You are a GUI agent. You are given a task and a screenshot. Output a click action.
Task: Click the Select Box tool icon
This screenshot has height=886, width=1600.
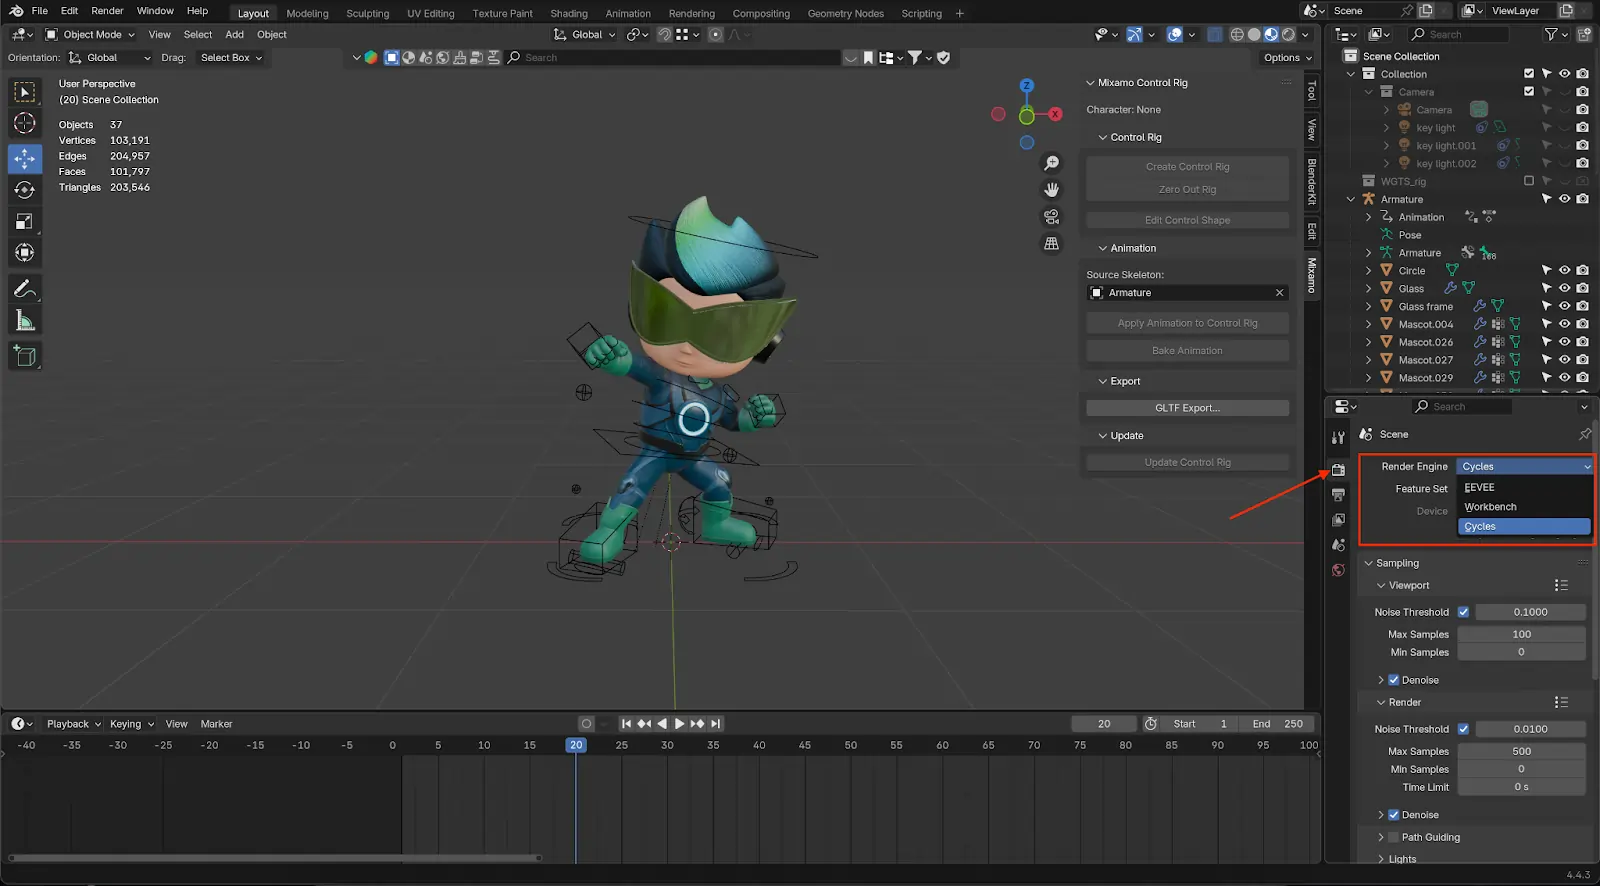click(x=25, y=92)
